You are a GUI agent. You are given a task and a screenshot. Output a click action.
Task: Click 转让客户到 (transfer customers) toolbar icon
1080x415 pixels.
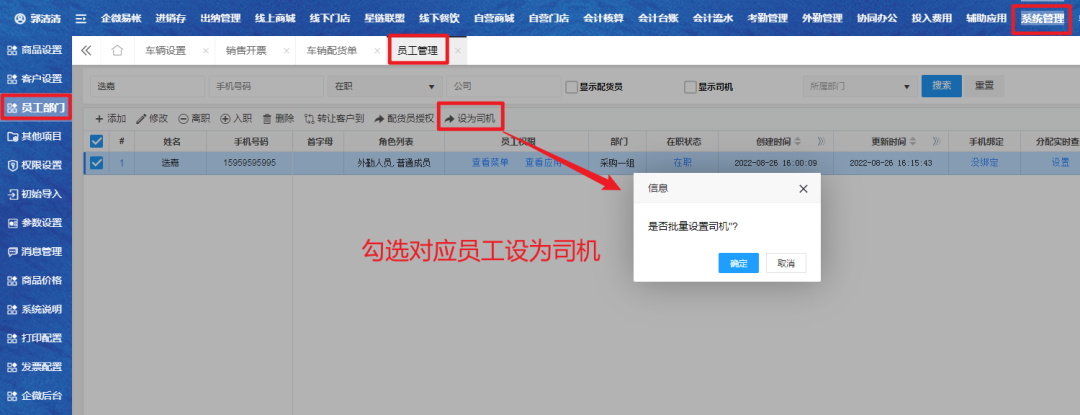pyautogui.click(x=309, y=118)
